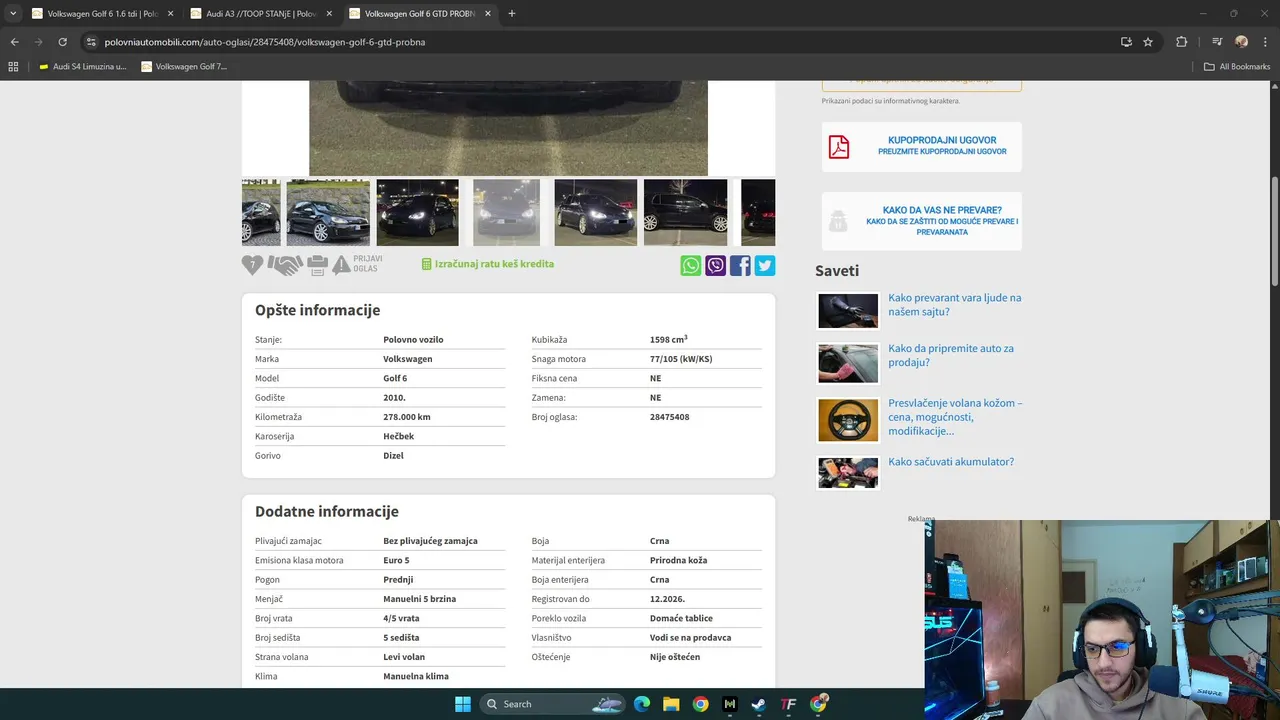Open a new browser tab
Image resolution: width=1280 pixels, height=720 pixels.
pyautogui.click(x=512, y=14)
